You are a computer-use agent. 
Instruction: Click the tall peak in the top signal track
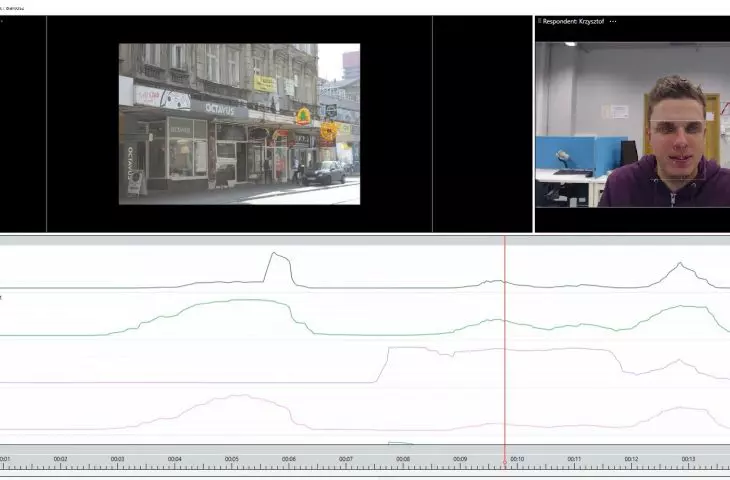pos(278,268)
